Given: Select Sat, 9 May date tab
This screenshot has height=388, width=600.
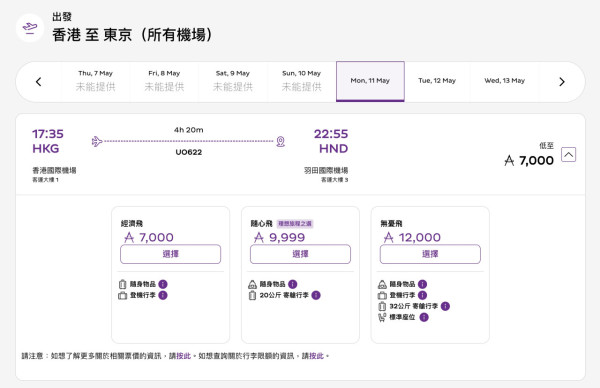Looking at the screenshot, I should [233, 81].
